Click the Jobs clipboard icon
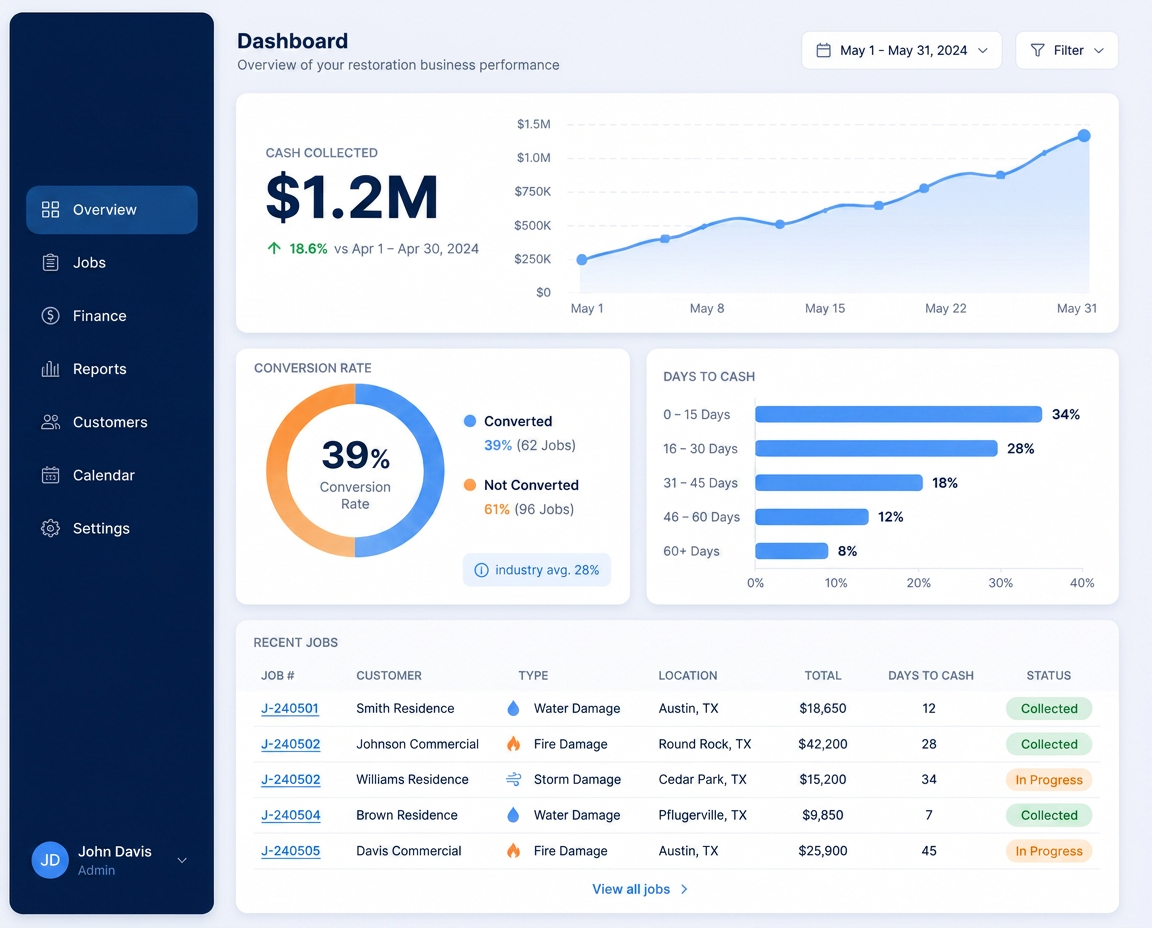The width and height of the screenshot is (1152, 928). (x=50, y=262)
